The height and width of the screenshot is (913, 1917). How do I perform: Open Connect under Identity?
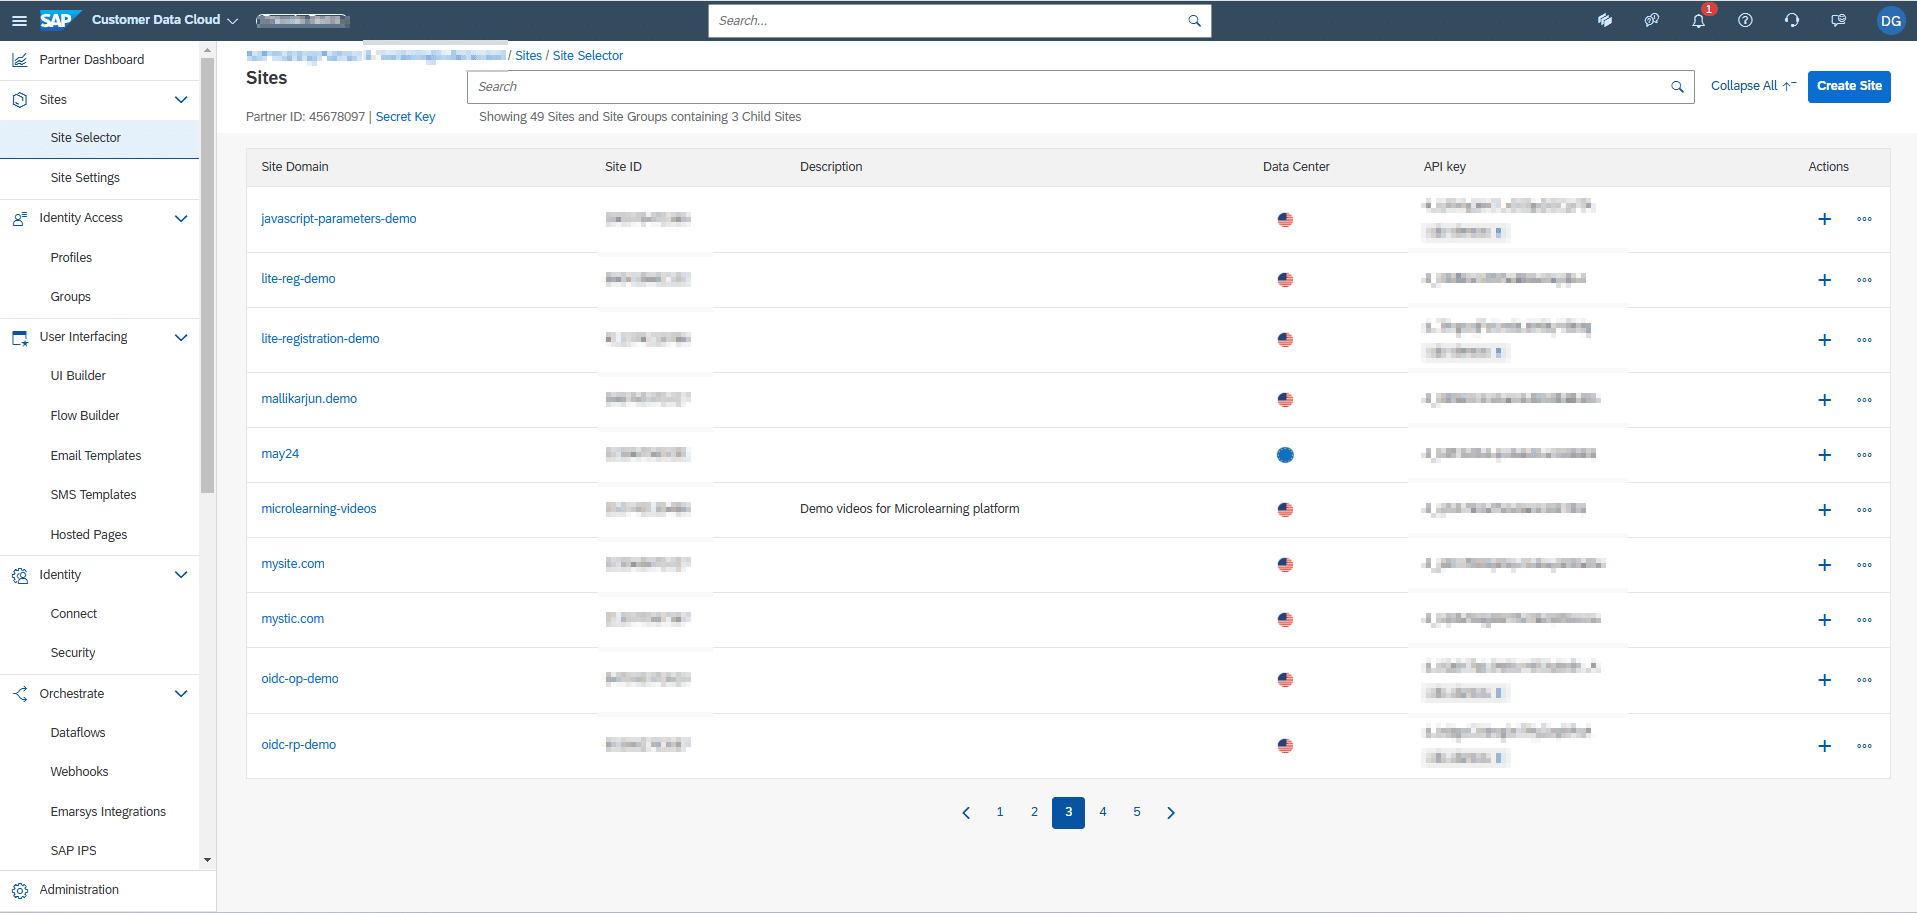pyautogui.click(x=74, y=614)
